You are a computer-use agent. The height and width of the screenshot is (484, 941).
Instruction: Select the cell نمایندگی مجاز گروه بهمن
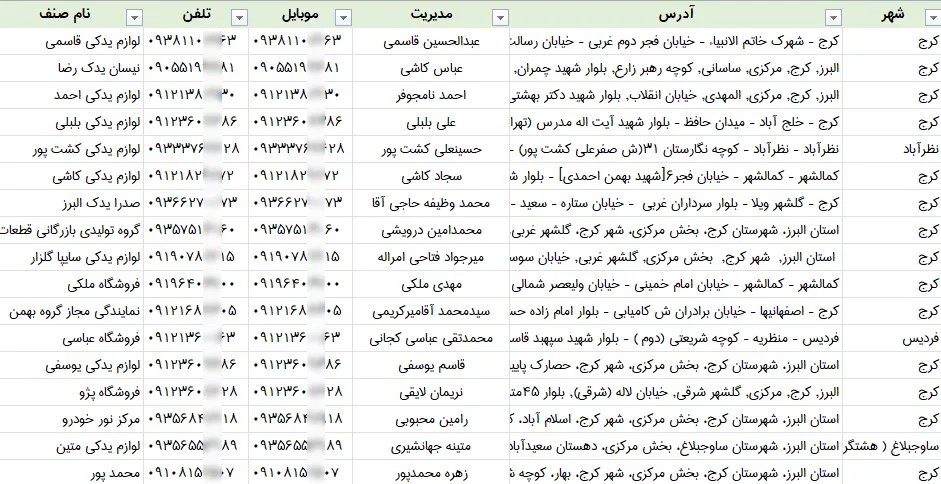tap(71, 312)
